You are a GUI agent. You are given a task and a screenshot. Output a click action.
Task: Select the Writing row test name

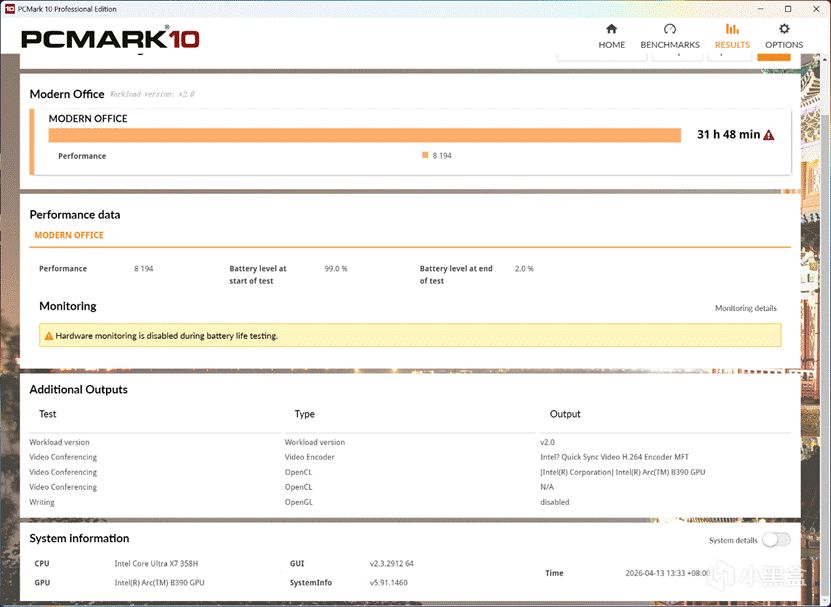(42, 502)
